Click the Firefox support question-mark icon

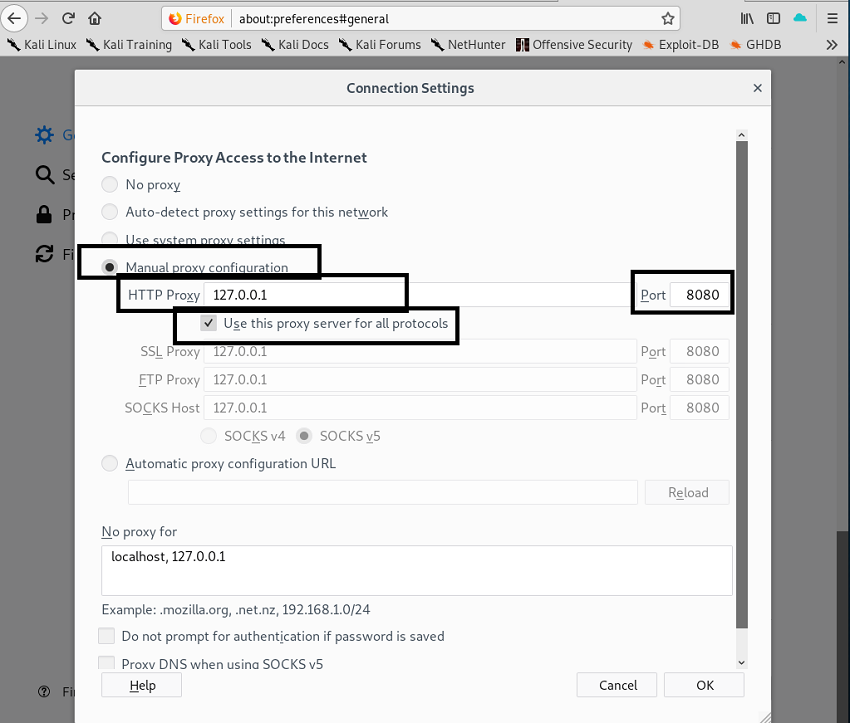coord(44,692)
